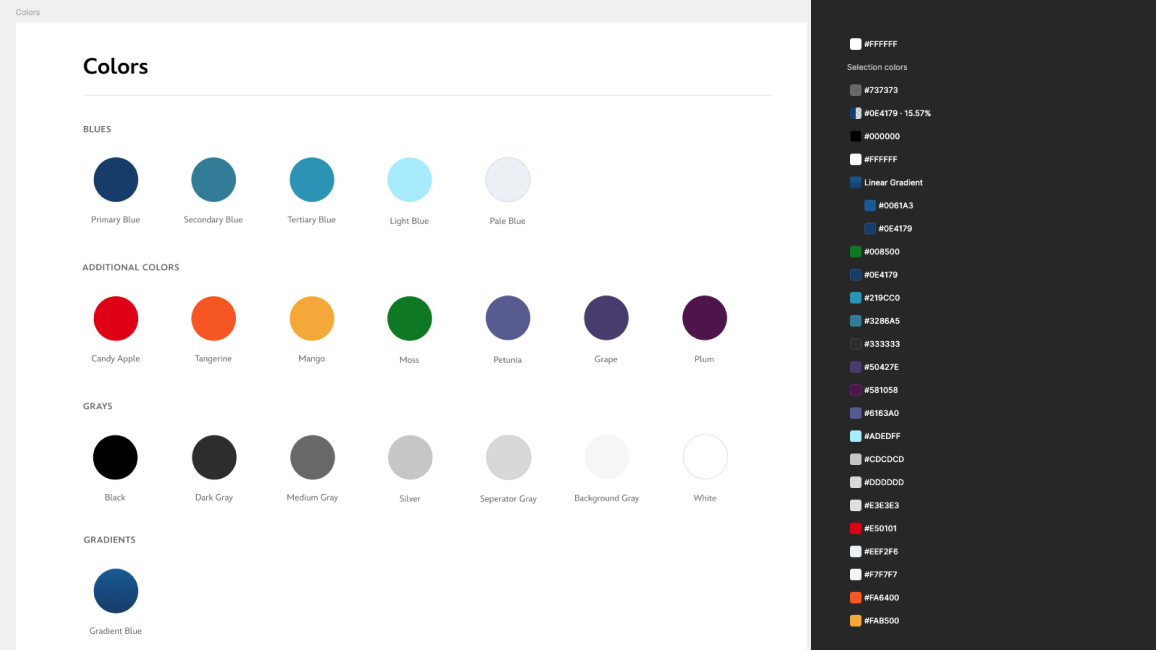
Task: Click the Gradient Blue circle
Action: click(116, 591)
